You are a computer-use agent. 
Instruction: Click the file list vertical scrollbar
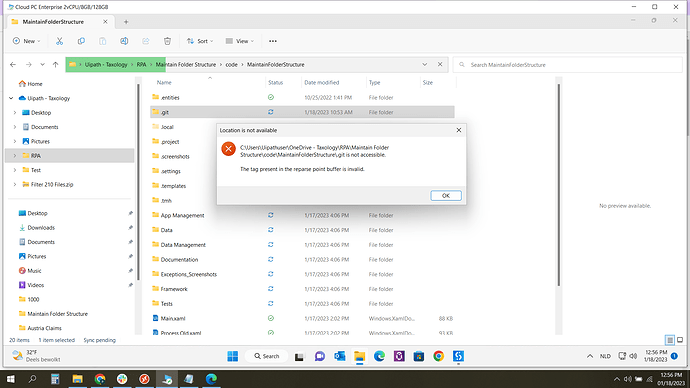click(x=559, y=185)
